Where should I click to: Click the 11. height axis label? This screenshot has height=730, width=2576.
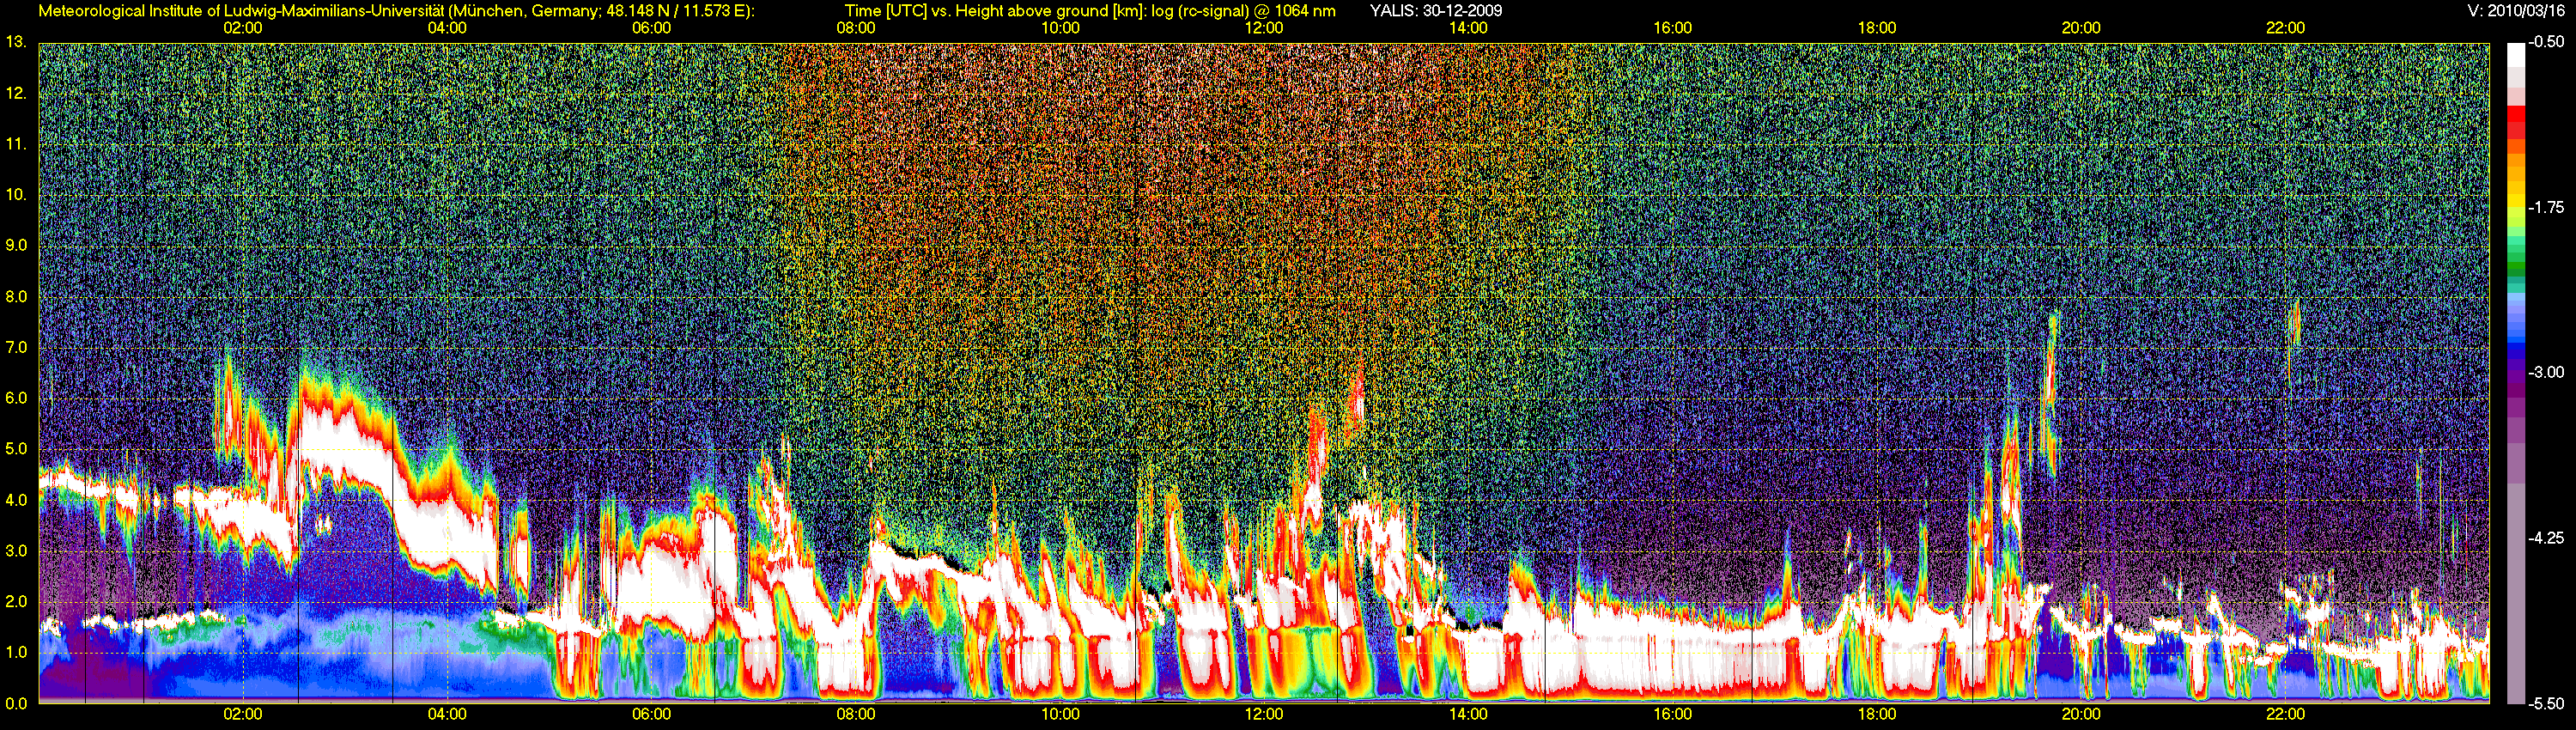[16, 144]
